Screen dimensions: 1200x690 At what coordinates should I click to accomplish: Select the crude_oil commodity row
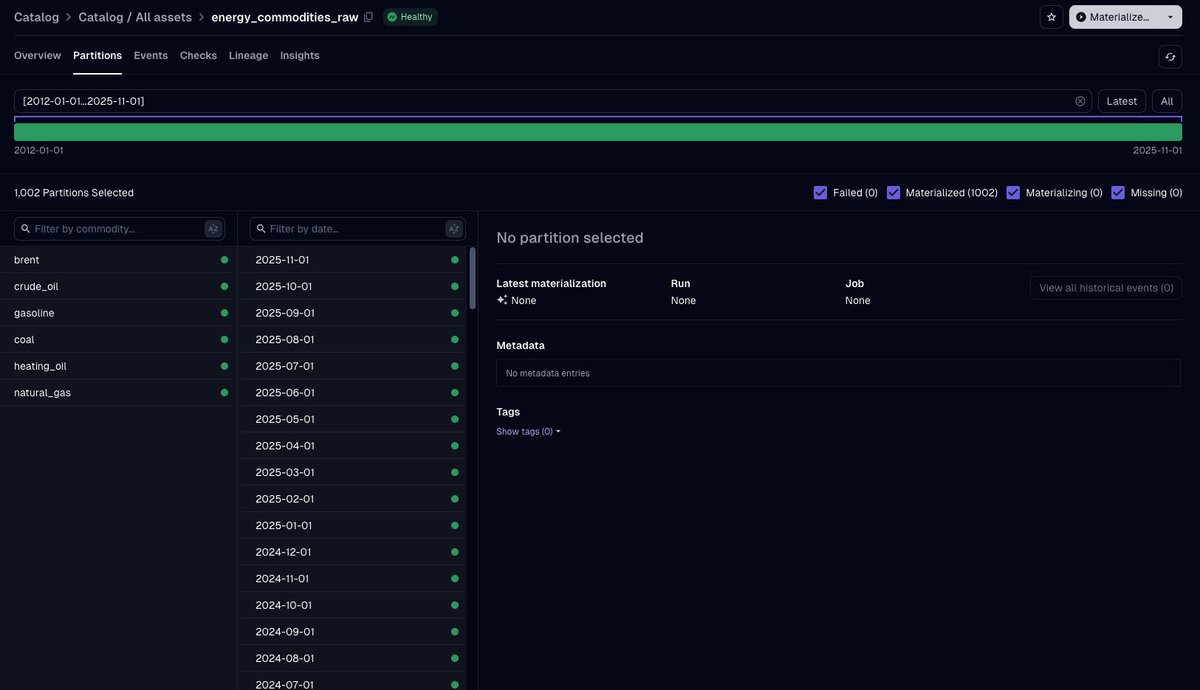(x=119, y=286)
